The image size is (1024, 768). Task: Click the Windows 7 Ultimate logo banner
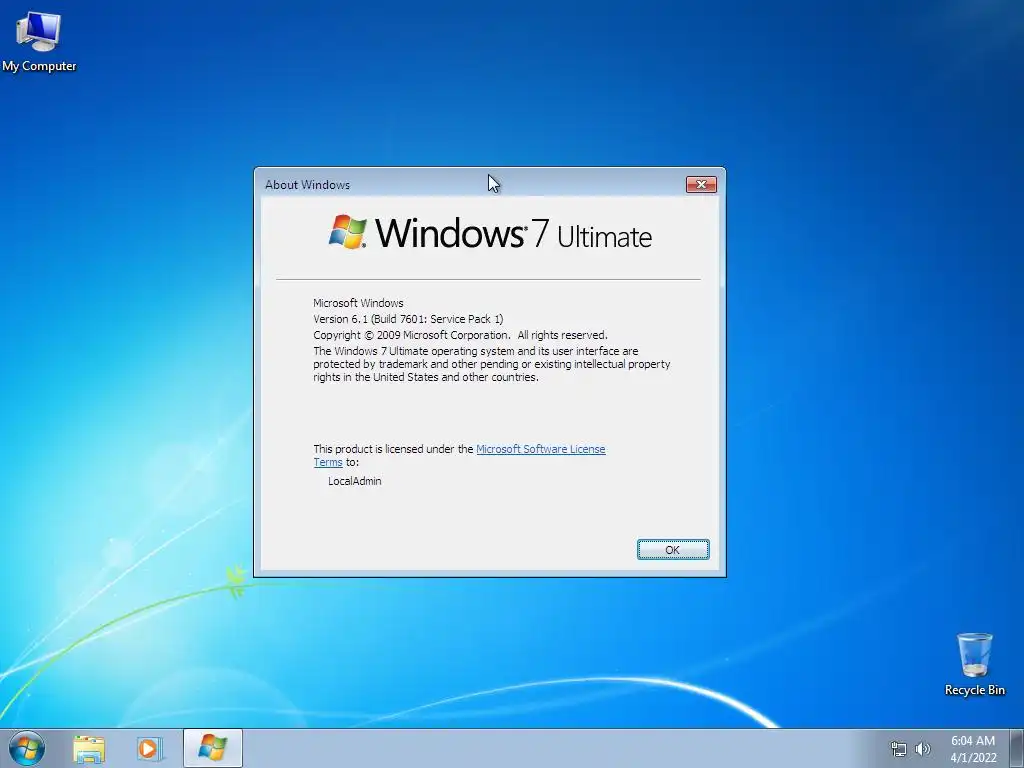pos(490,232)
